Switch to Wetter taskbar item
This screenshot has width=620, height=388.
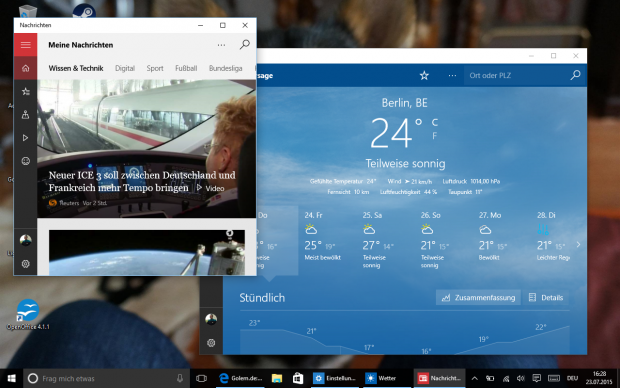[387, 379]
